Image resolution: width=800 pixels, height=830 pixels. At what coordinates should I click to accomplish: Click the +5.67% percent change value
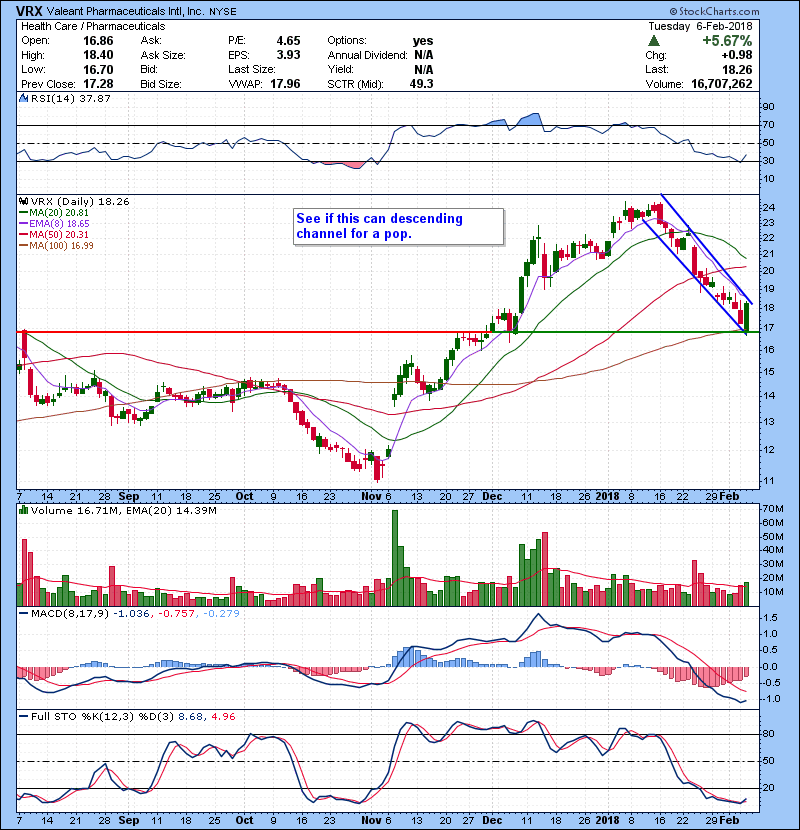tap(727, 41)
